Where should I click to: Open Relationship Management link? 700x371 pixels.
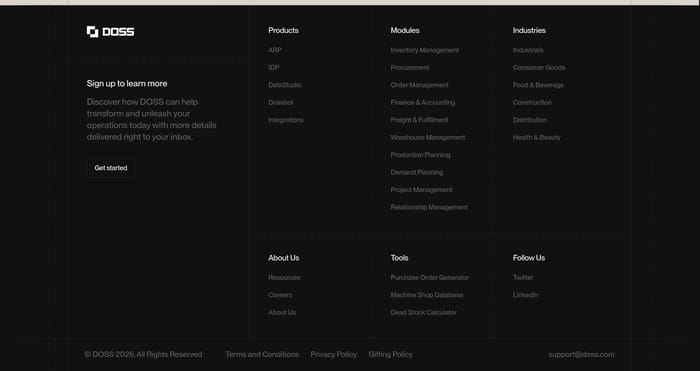429,207
